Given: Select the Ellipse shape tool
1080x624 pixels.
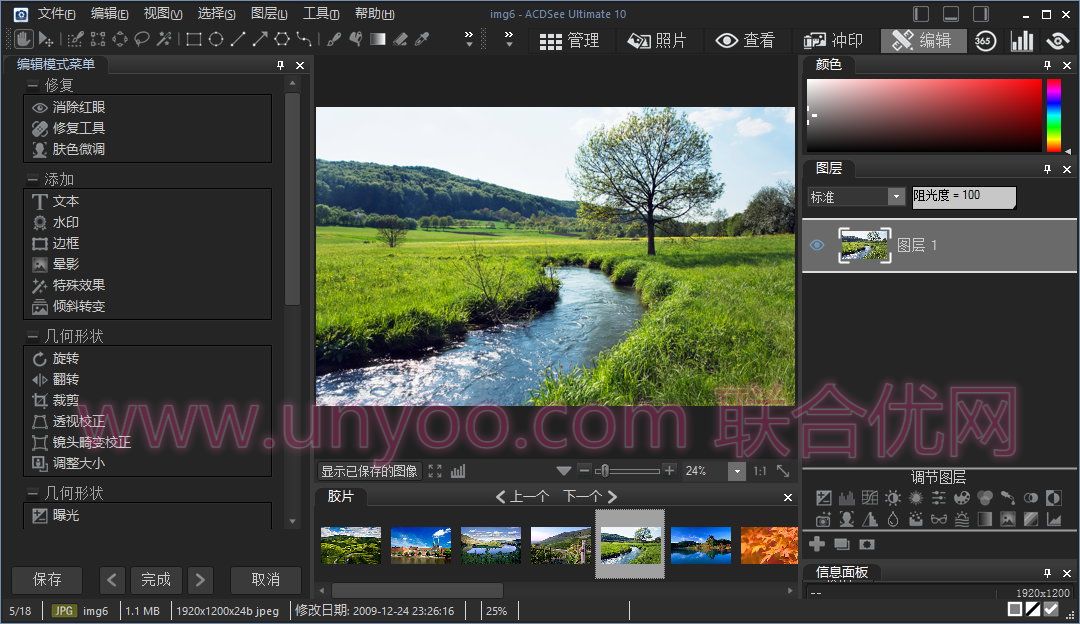Looking at the screenshot, I should point(216,39).
